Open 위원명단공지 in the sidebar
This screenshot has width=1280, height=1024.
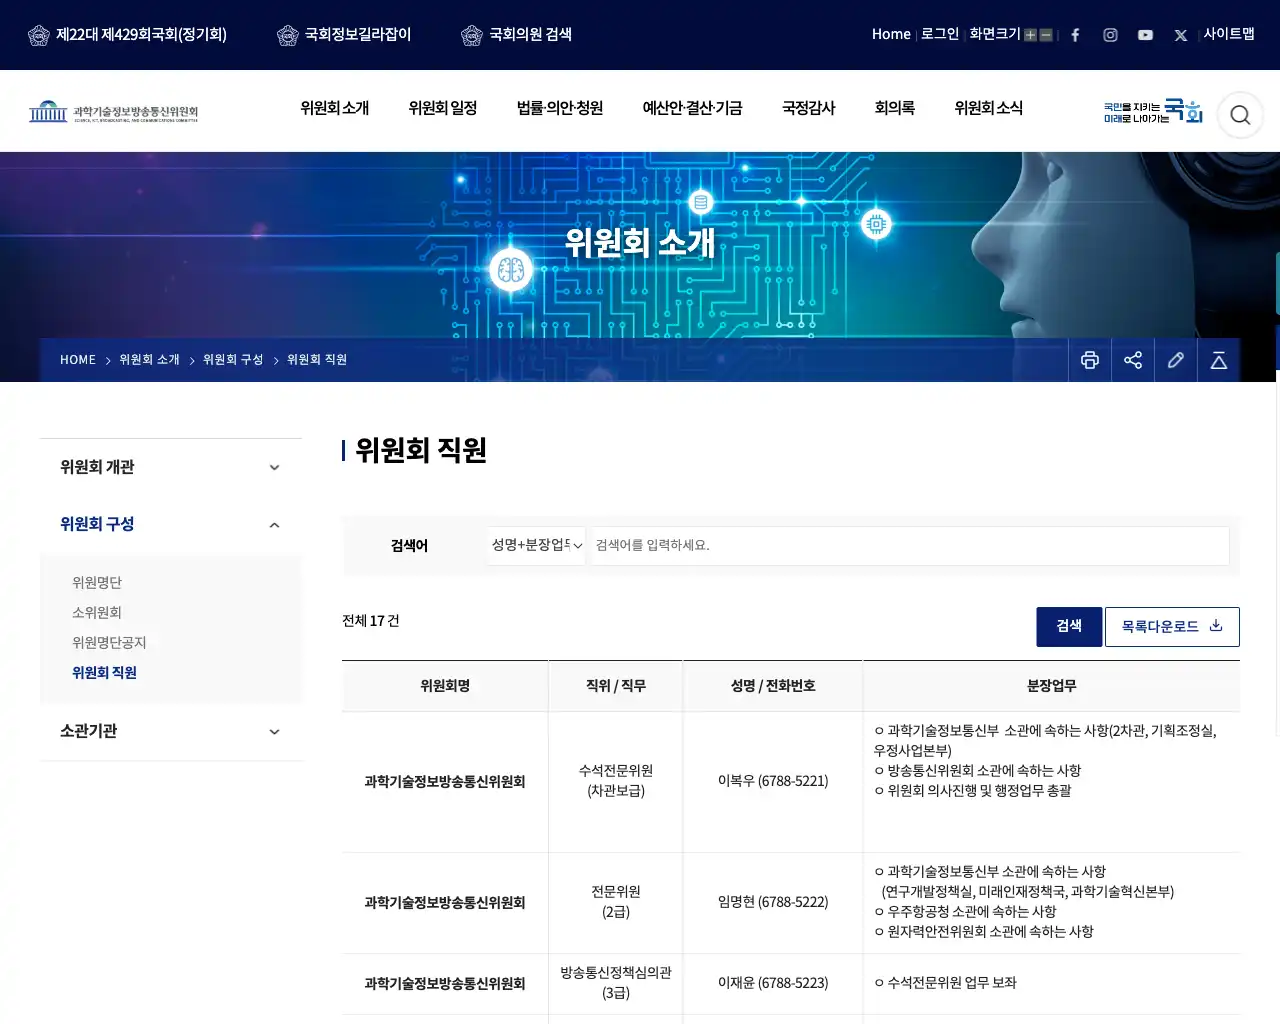click(x=109, y=642)
